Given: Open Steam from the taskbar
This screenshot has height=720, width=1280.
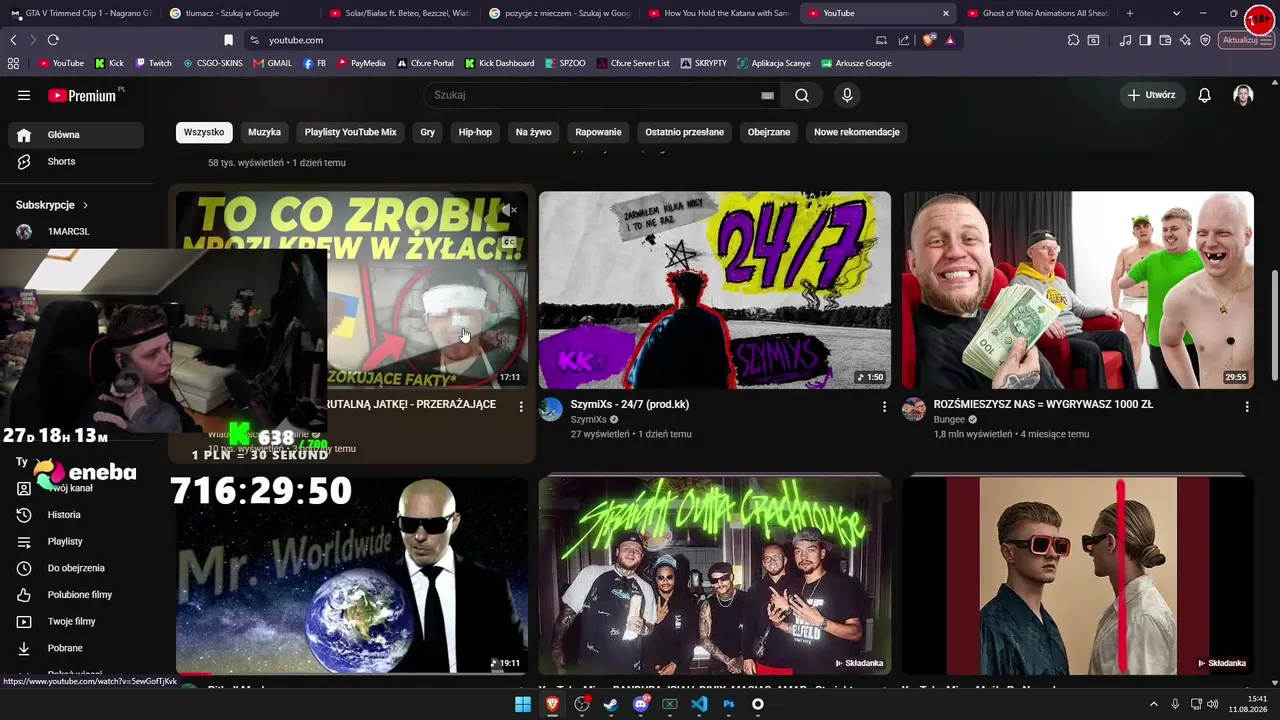Looking at the screenshot, I should tap(611, 704).
